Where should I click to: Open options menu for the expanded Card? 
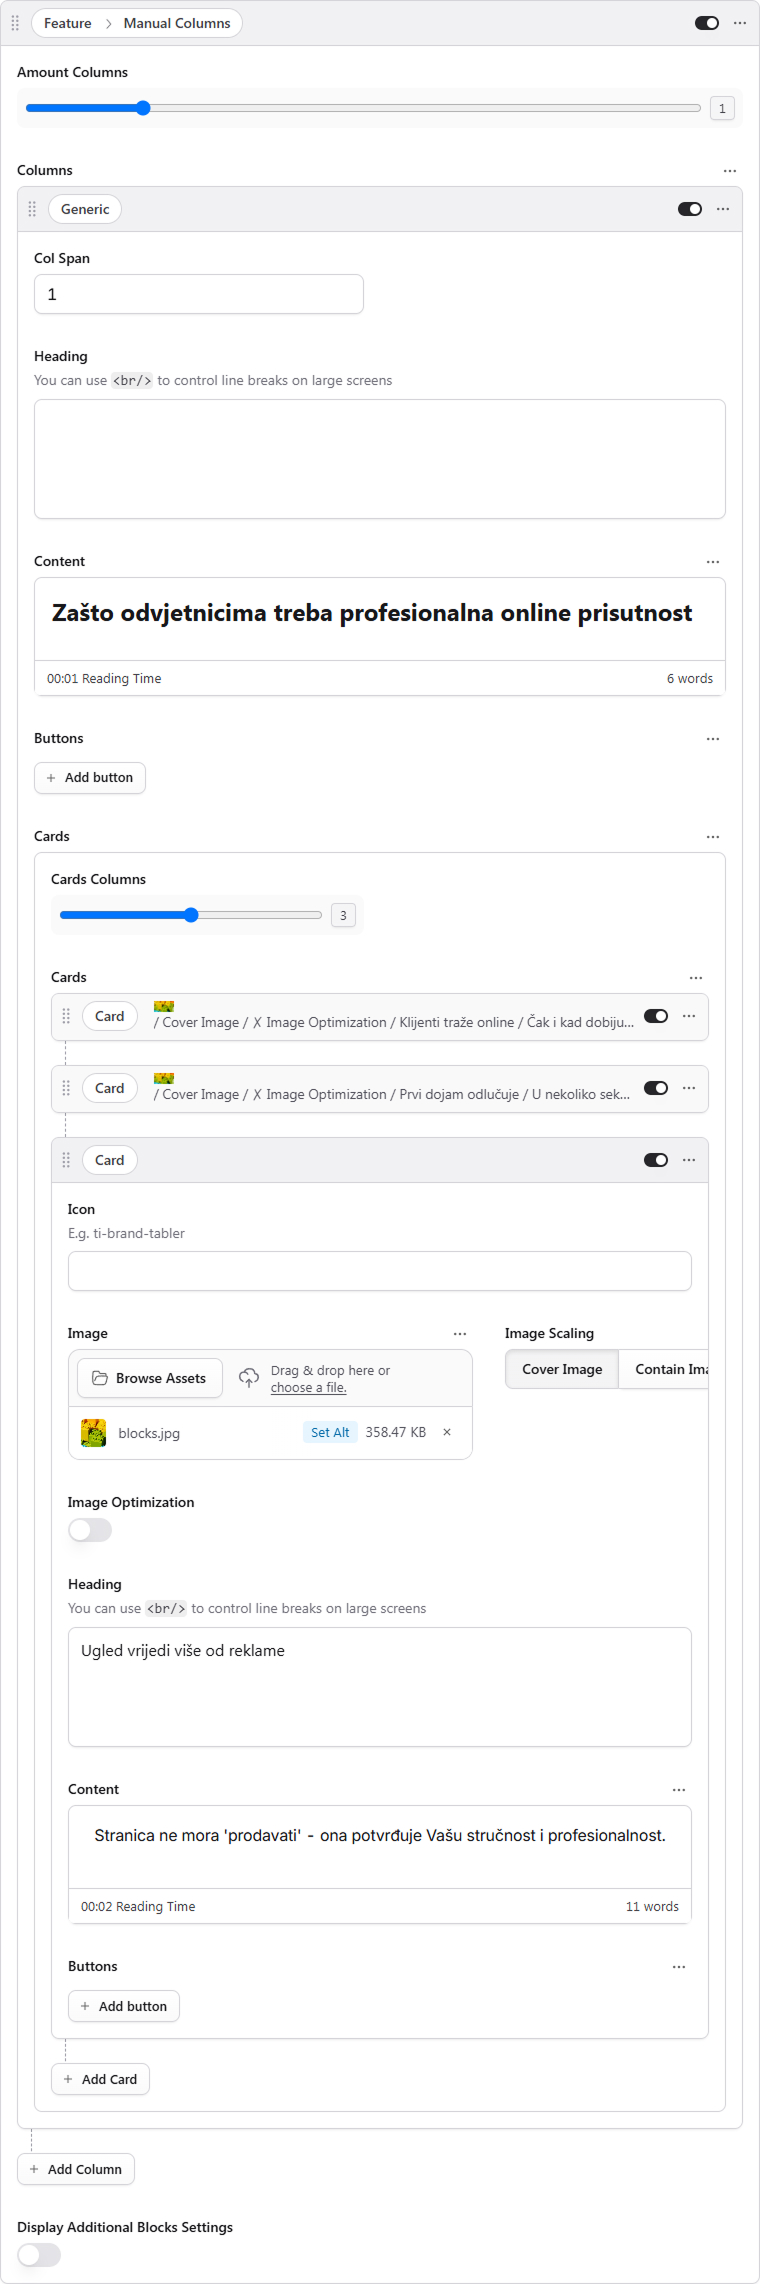click(689, 1160)
